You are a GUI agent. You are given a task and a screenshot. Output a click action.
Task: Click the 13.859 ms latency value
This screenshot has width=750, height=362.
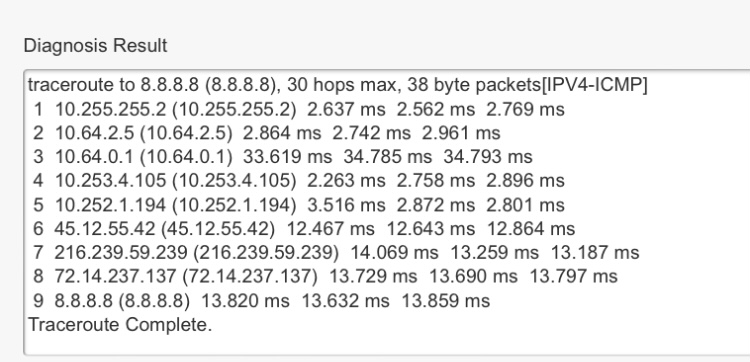(445, 301)
